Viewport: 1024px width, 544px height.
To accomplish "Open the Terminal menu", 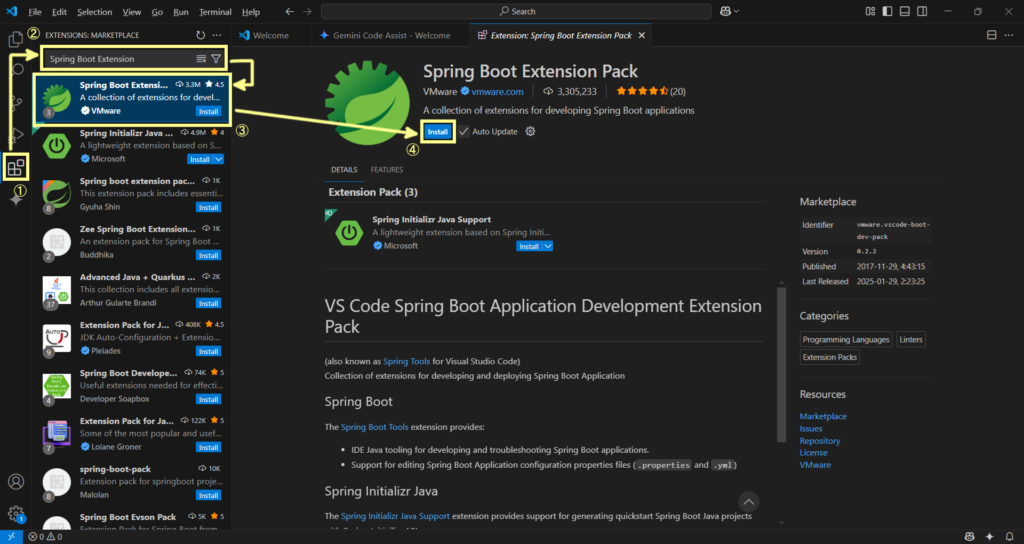I will 215,12.
